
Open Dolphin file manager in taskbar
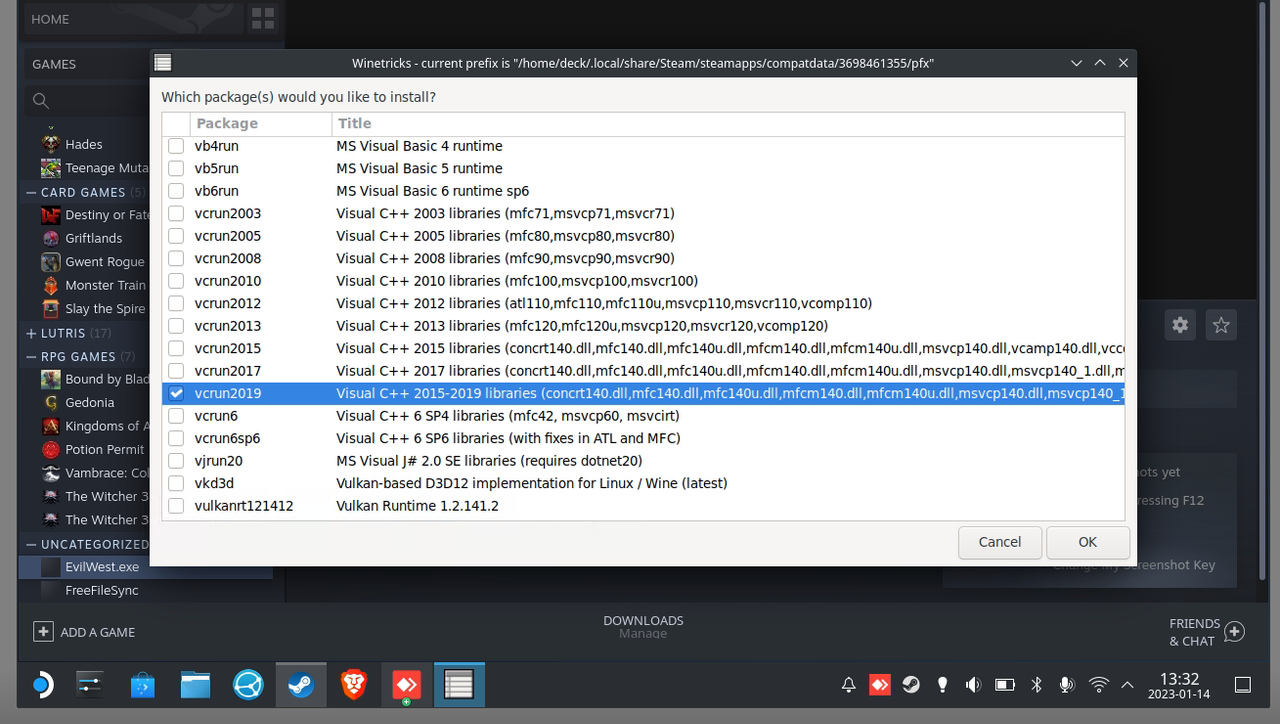point(195,685)
